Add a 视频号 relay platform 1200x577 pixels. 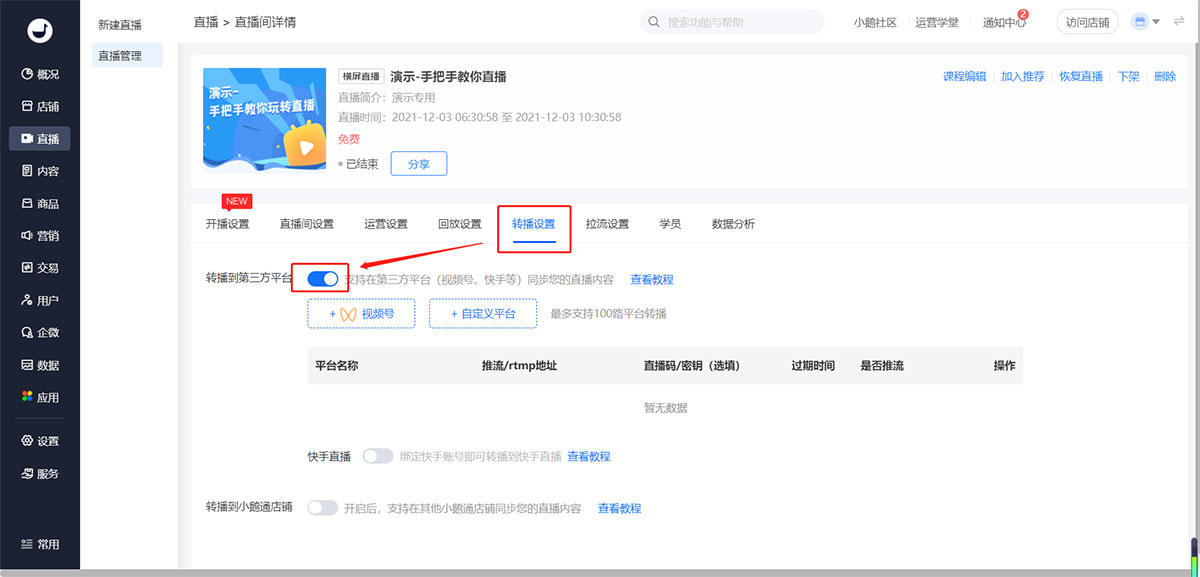pos(361,314)
